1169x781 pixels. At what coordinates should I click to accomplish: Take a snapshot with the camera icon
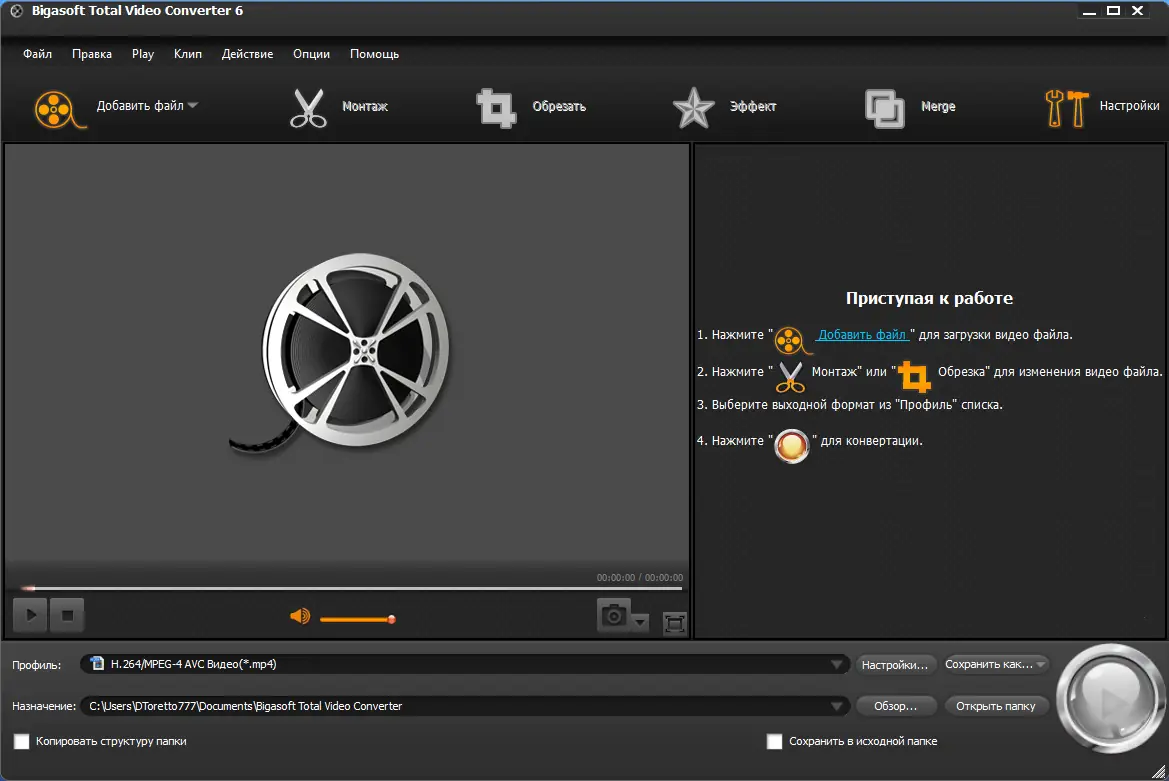(613, 615)
